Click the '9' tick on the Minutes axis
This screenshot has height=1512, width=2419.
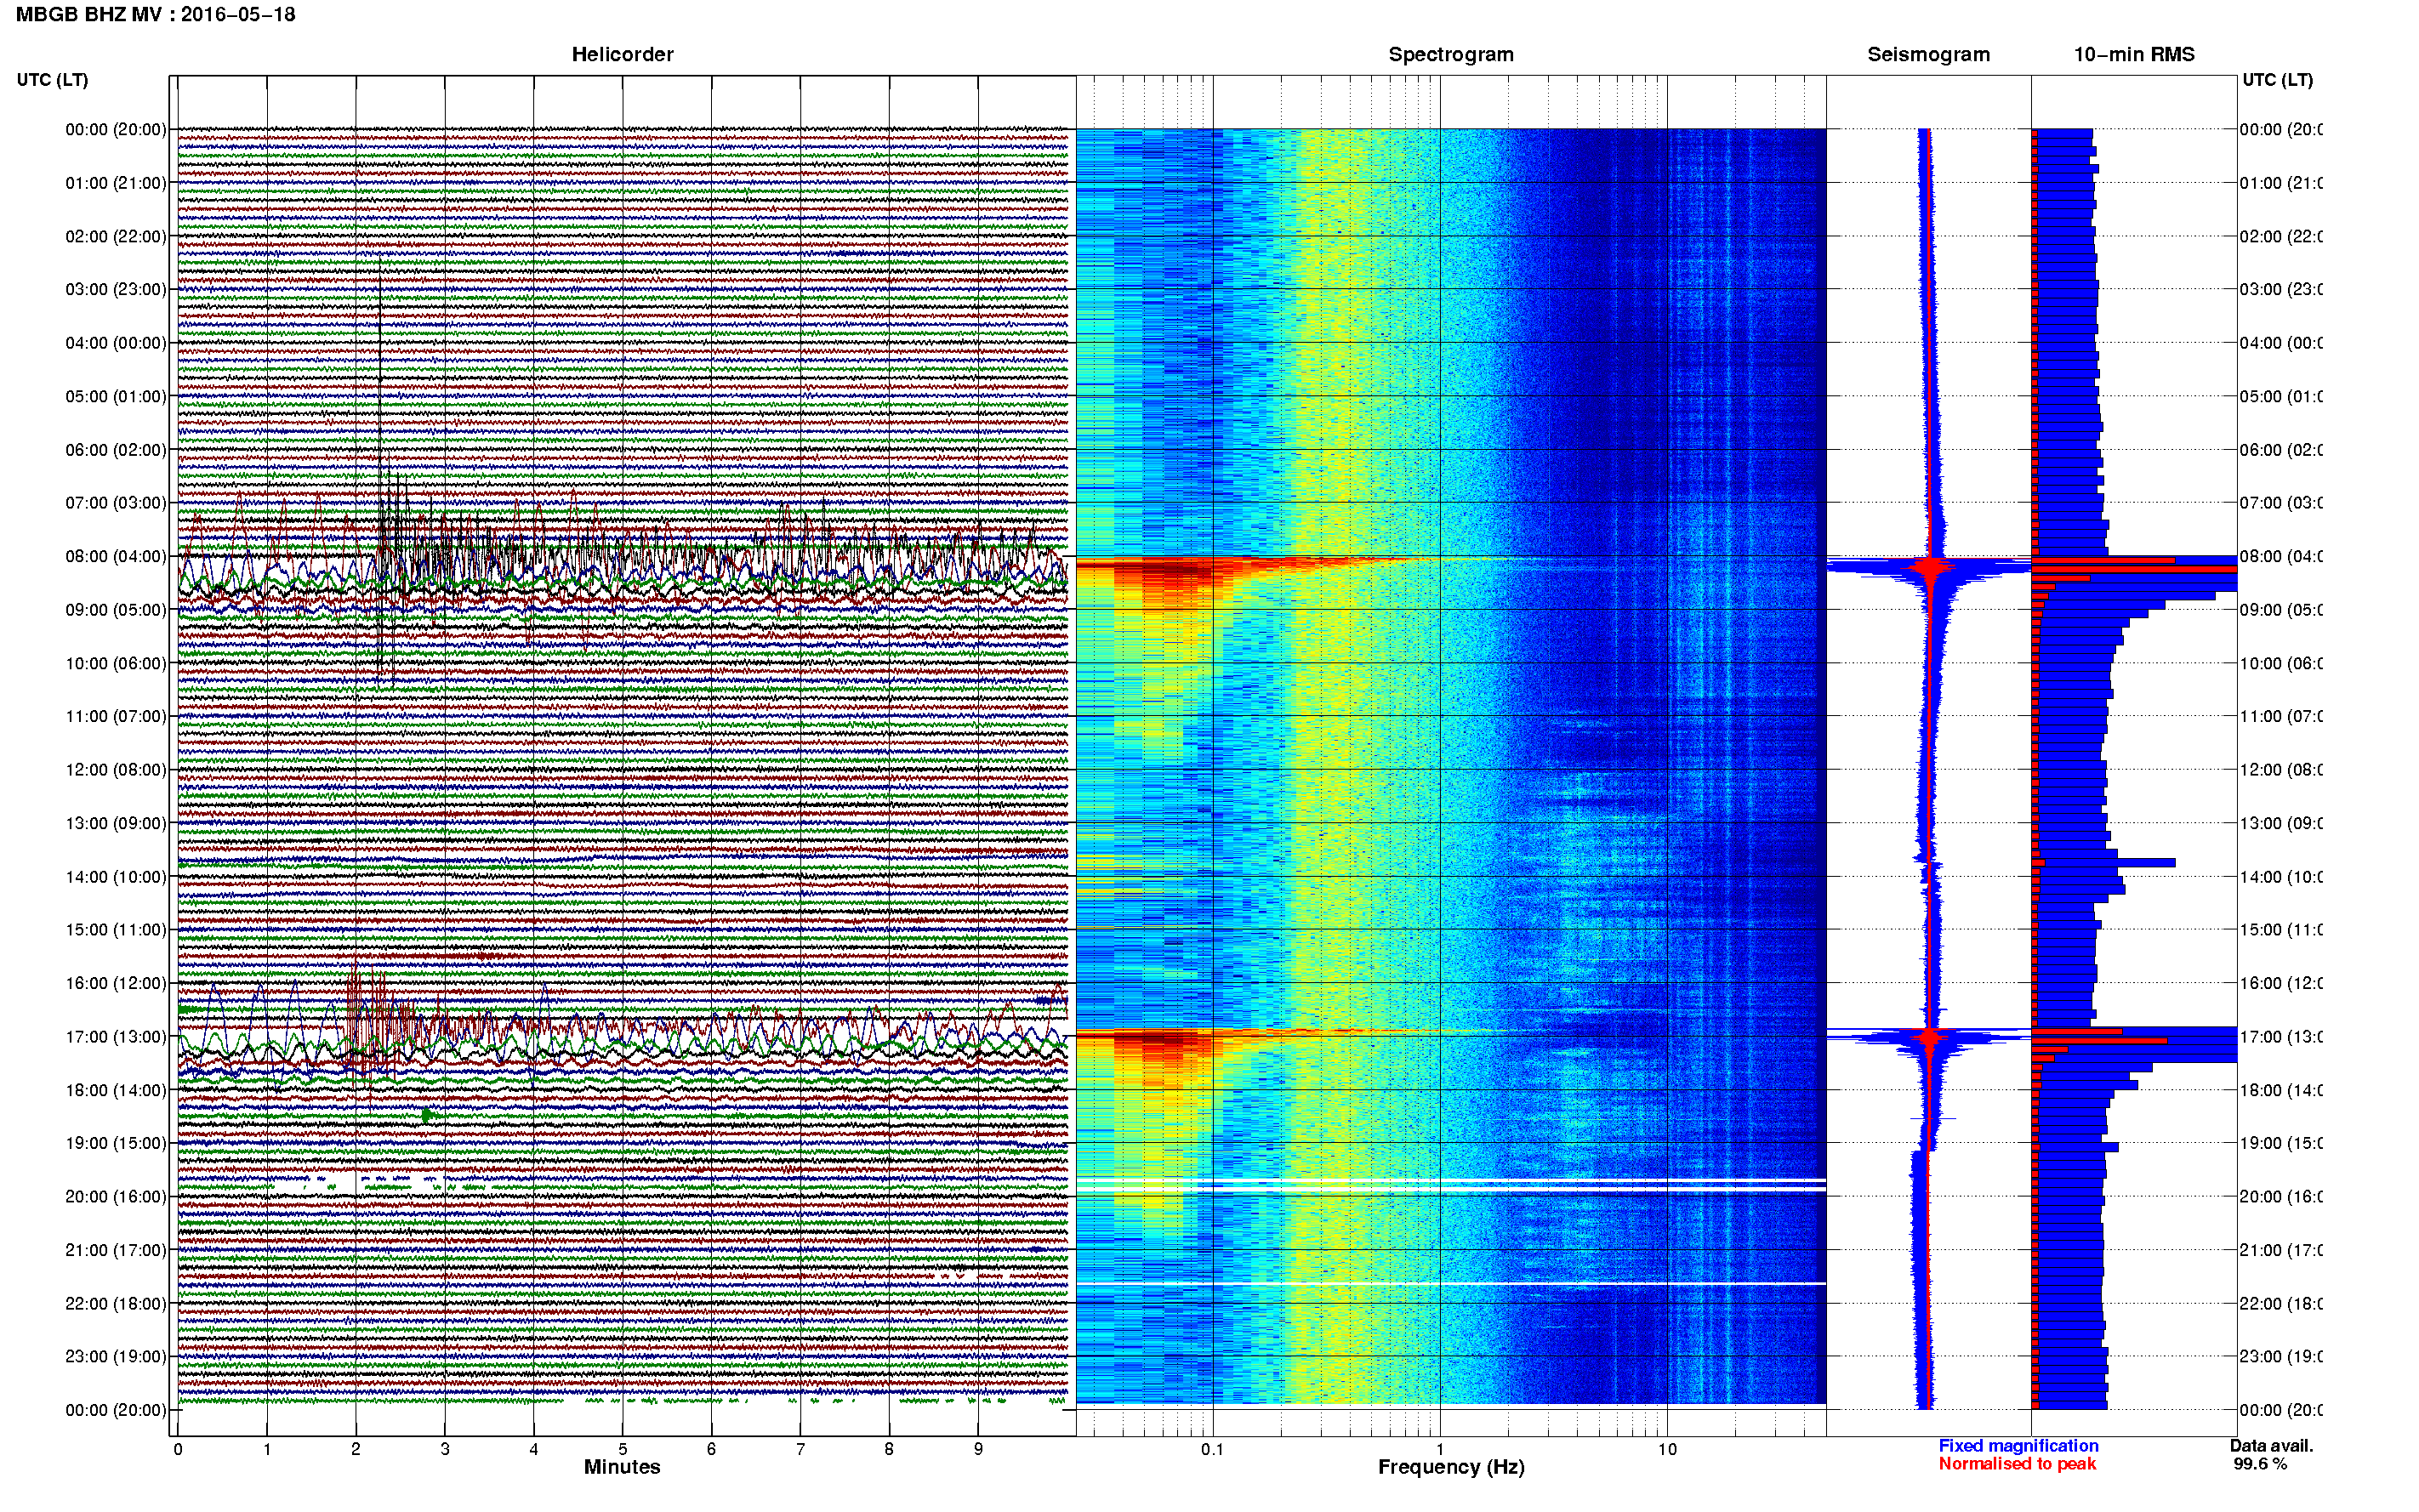tap(978, 1449)
